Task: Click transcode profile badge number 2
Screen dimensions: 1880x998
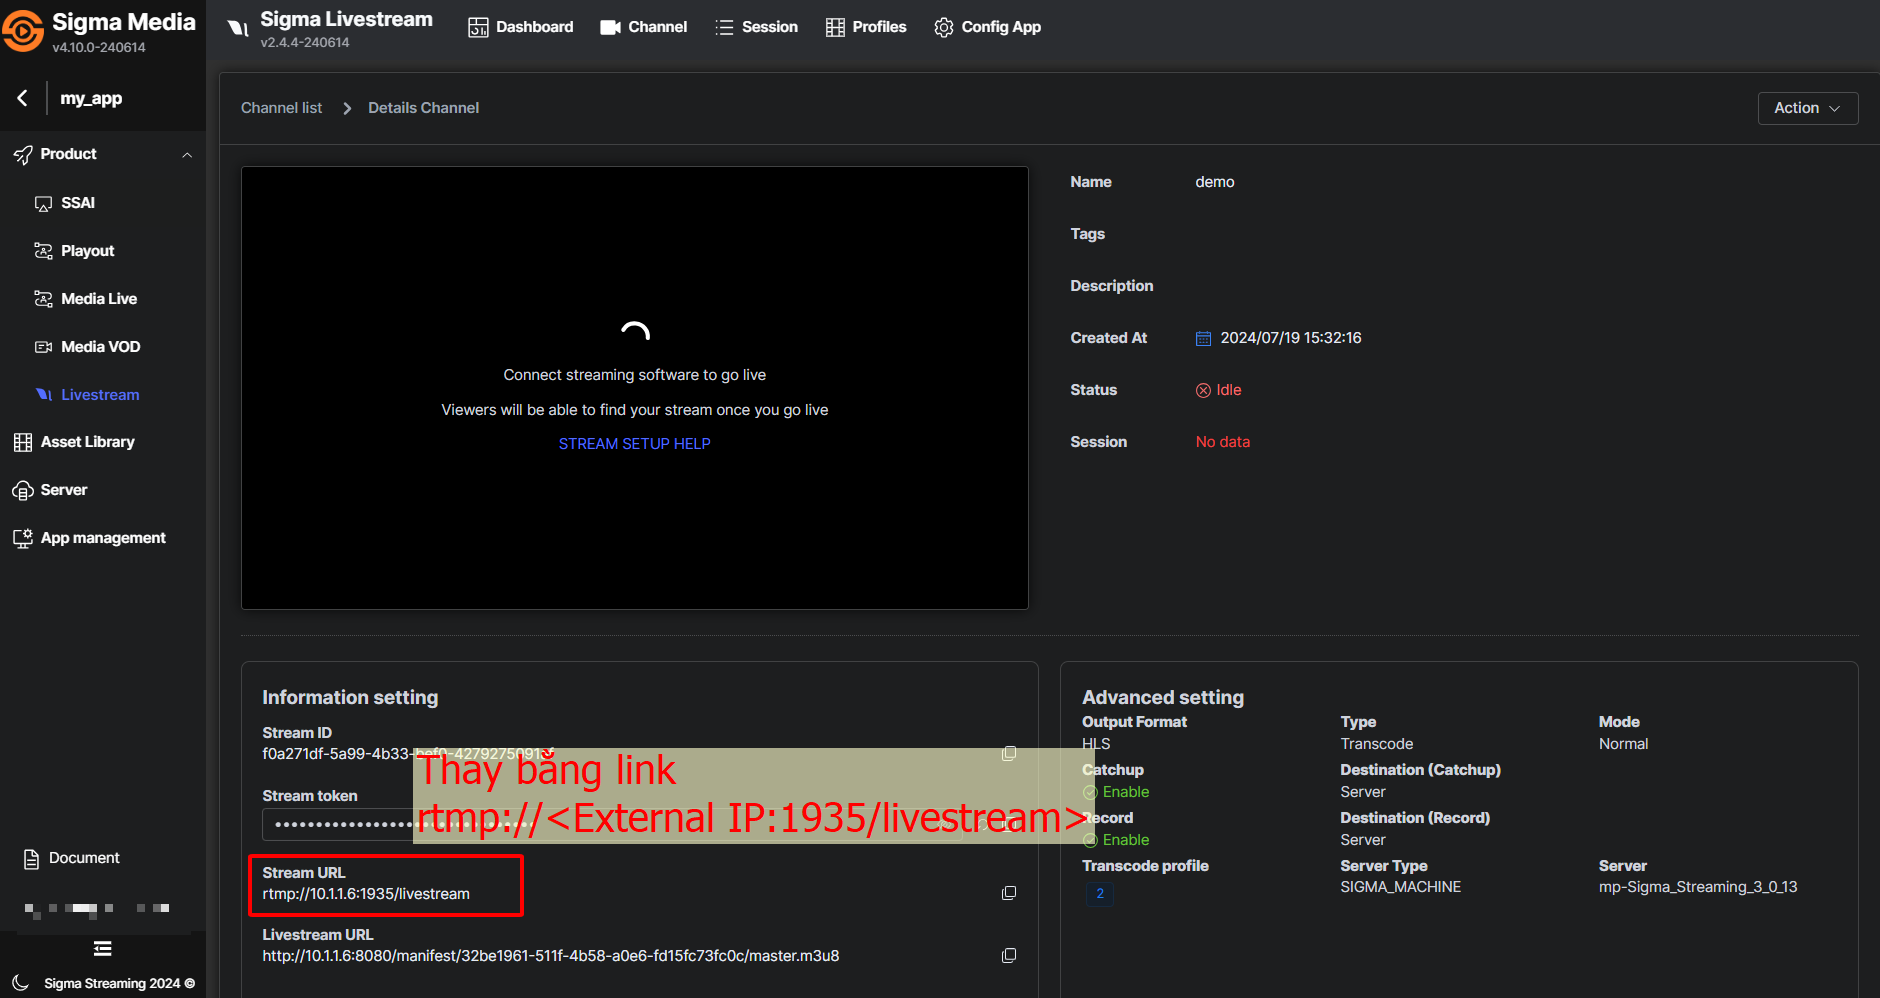Action: (x=1099, y=894)
